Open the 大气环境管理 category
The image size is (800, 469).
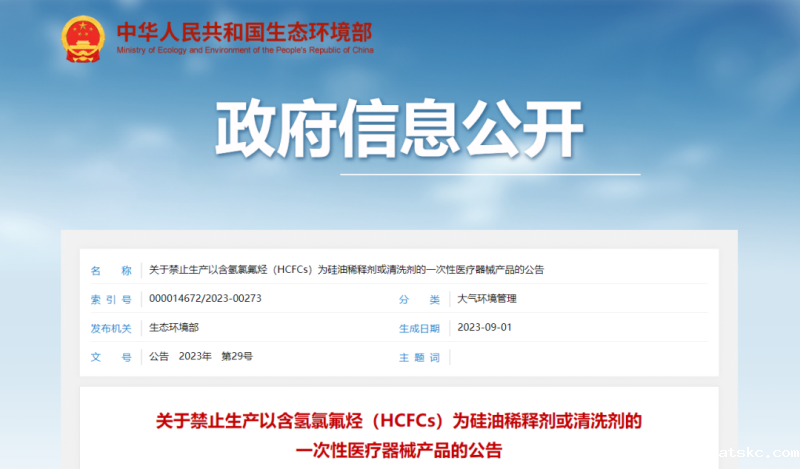click(486, 299)
